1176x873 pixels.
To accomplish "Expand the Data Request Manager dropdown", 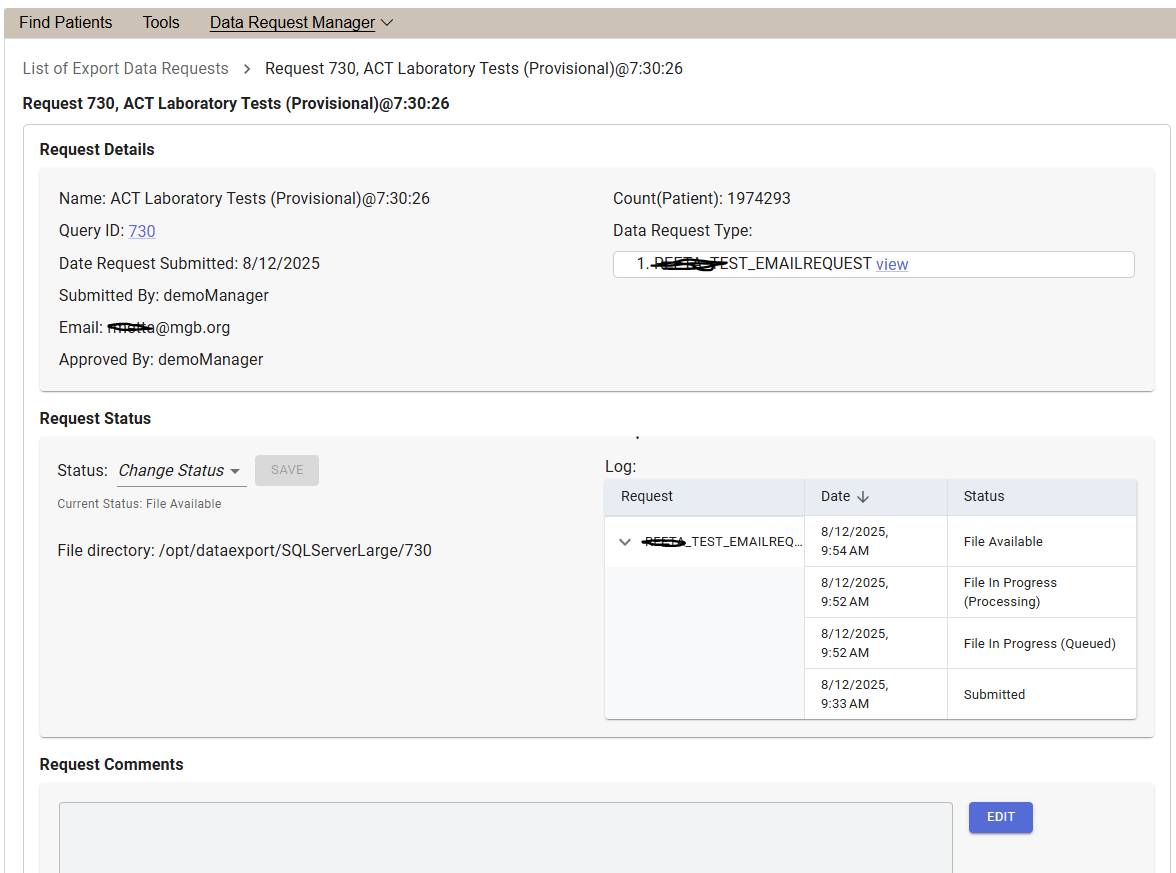I will [301, 22].
